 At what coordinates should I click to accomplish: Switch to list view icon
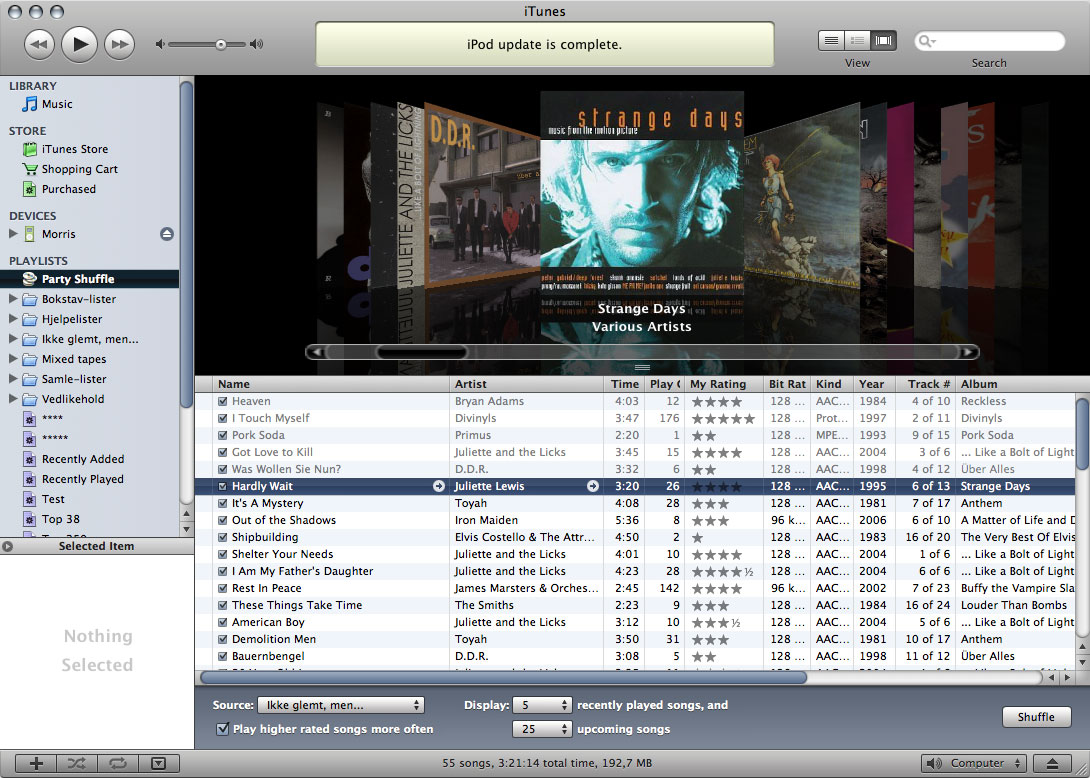(x=831, y=40)
